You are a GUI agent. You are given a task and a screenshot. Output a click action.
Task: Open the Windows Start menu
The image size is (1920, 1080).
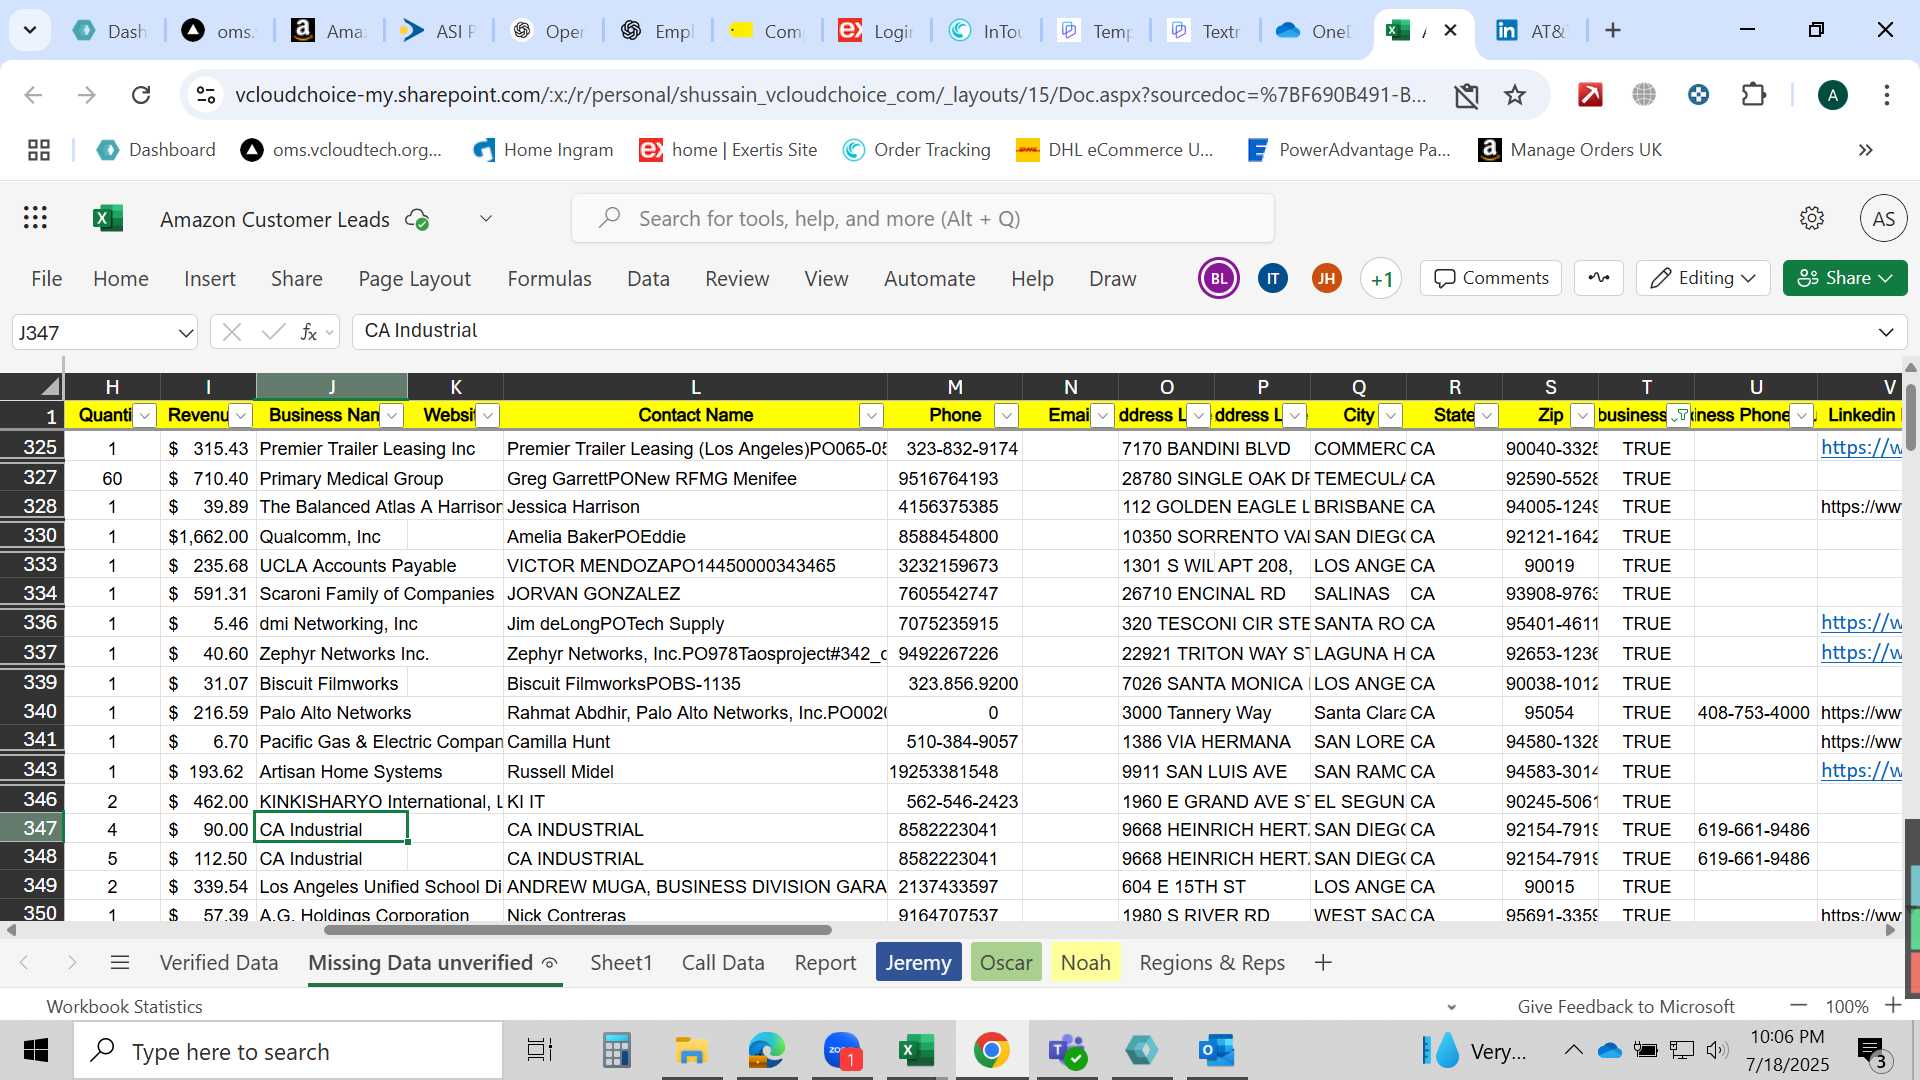click(x=36, y=1050)
